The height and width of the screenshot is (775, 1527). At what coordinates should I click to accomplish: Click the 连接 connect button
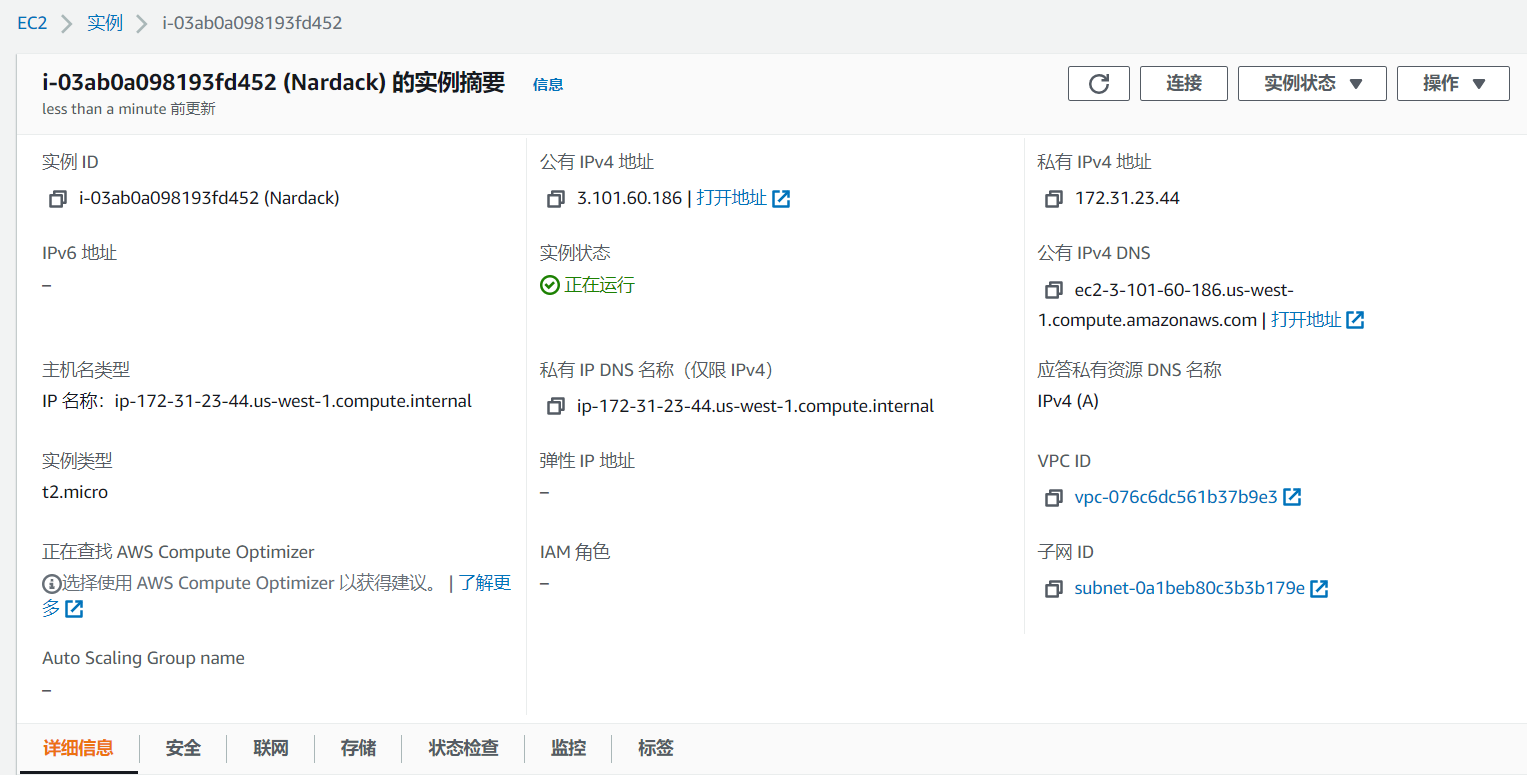[1184, 84]
